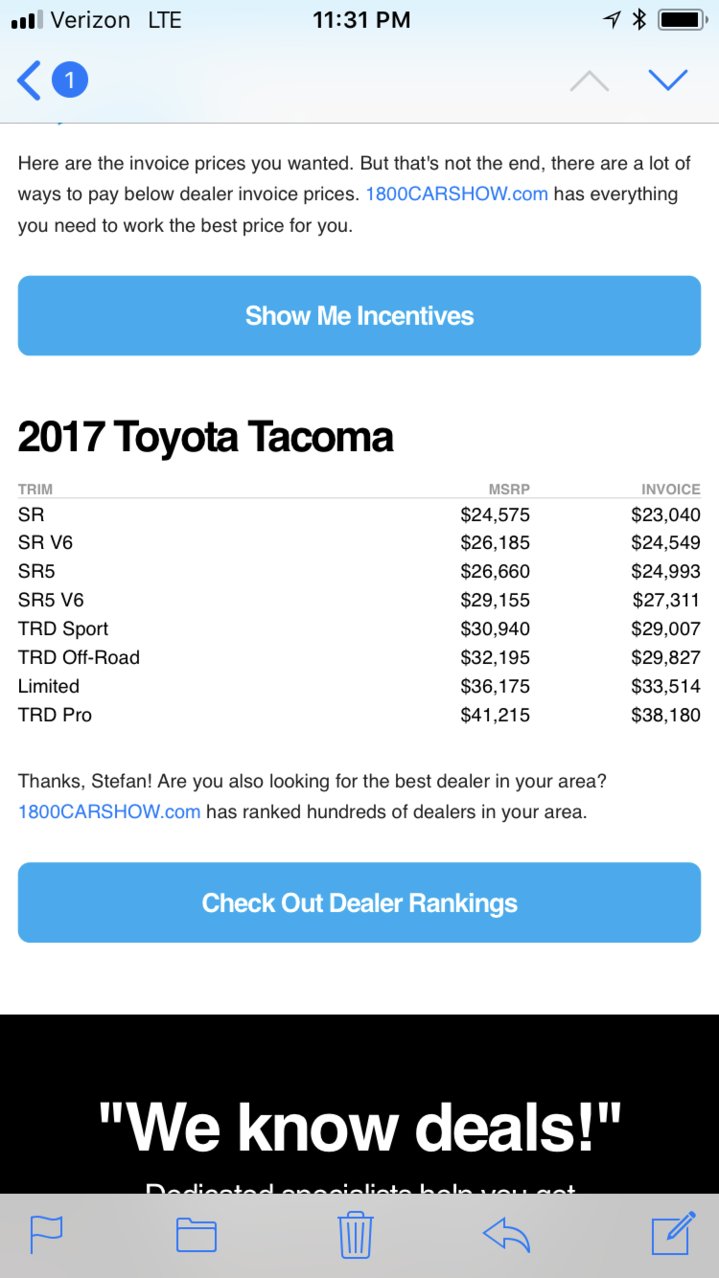This screenshot has height=1278, width=719.
Task: Flag this email with the flag icon
Action: coord(46,1235)
